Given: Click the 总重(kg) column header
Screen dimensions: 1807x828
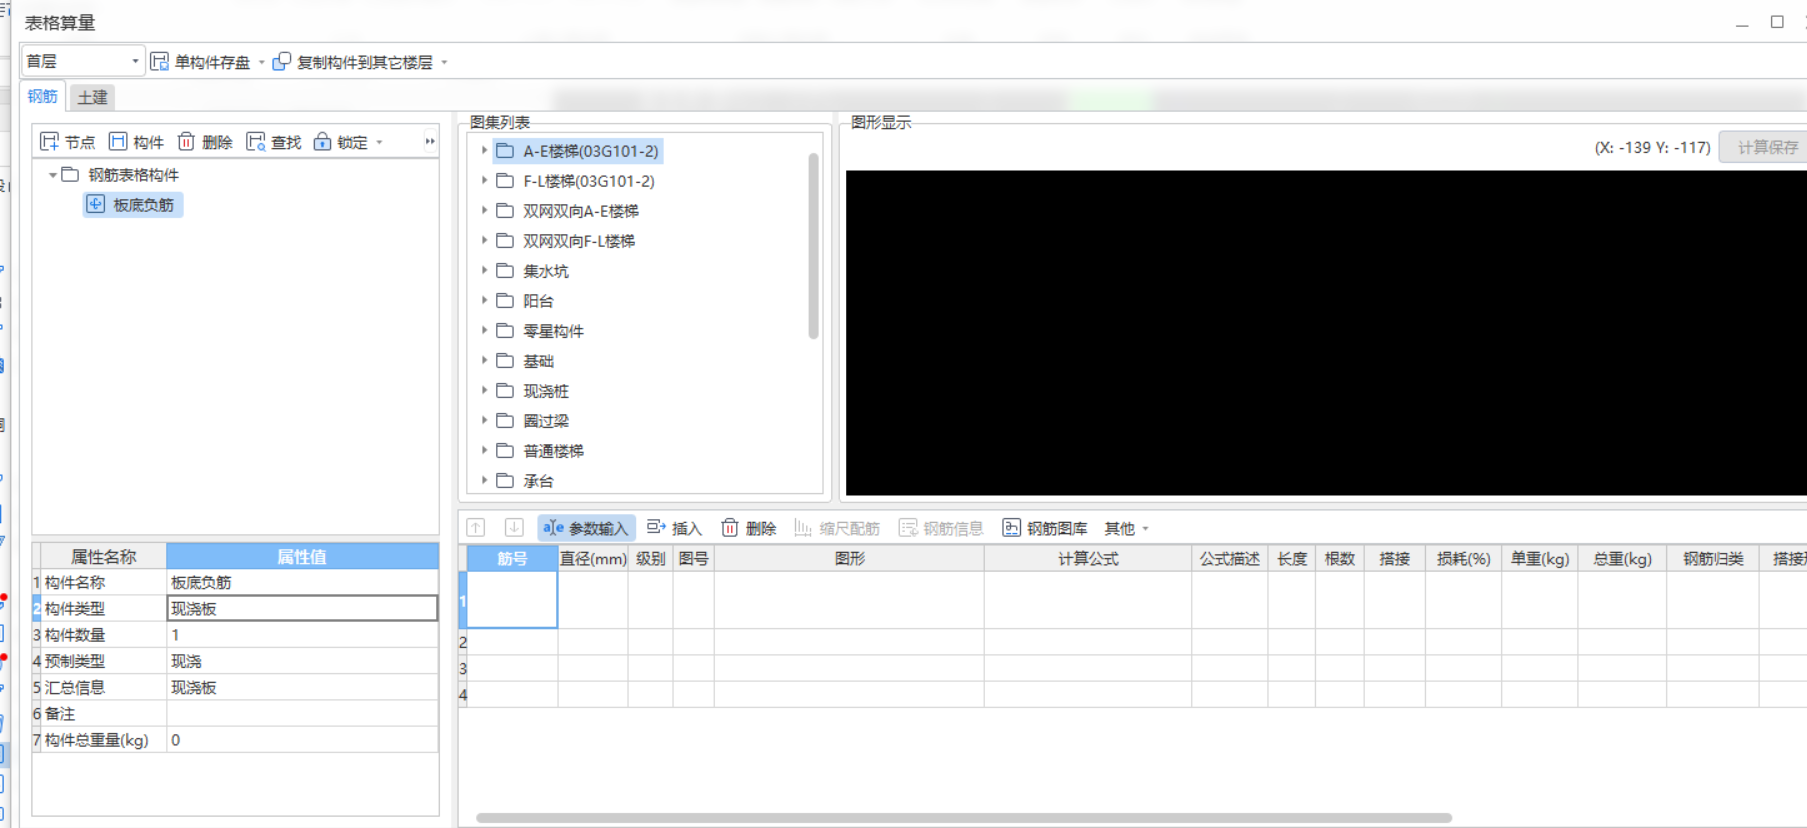Looking at the screenshot, I should pyautogui.click(x=1622, y=558).
